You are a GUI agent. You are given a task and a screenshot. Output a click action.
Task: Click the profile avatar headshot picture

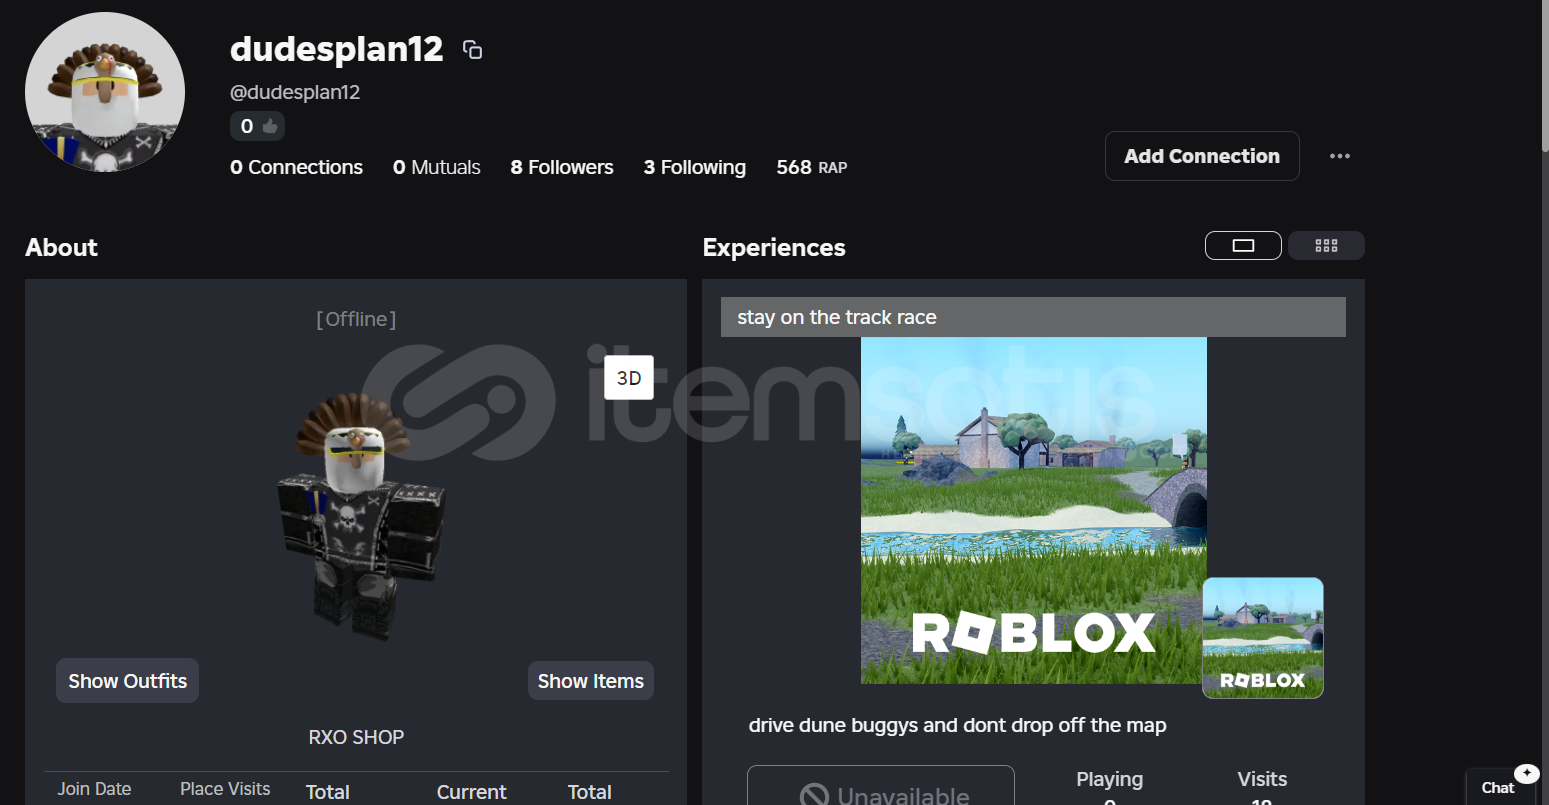tap(105, 92)
